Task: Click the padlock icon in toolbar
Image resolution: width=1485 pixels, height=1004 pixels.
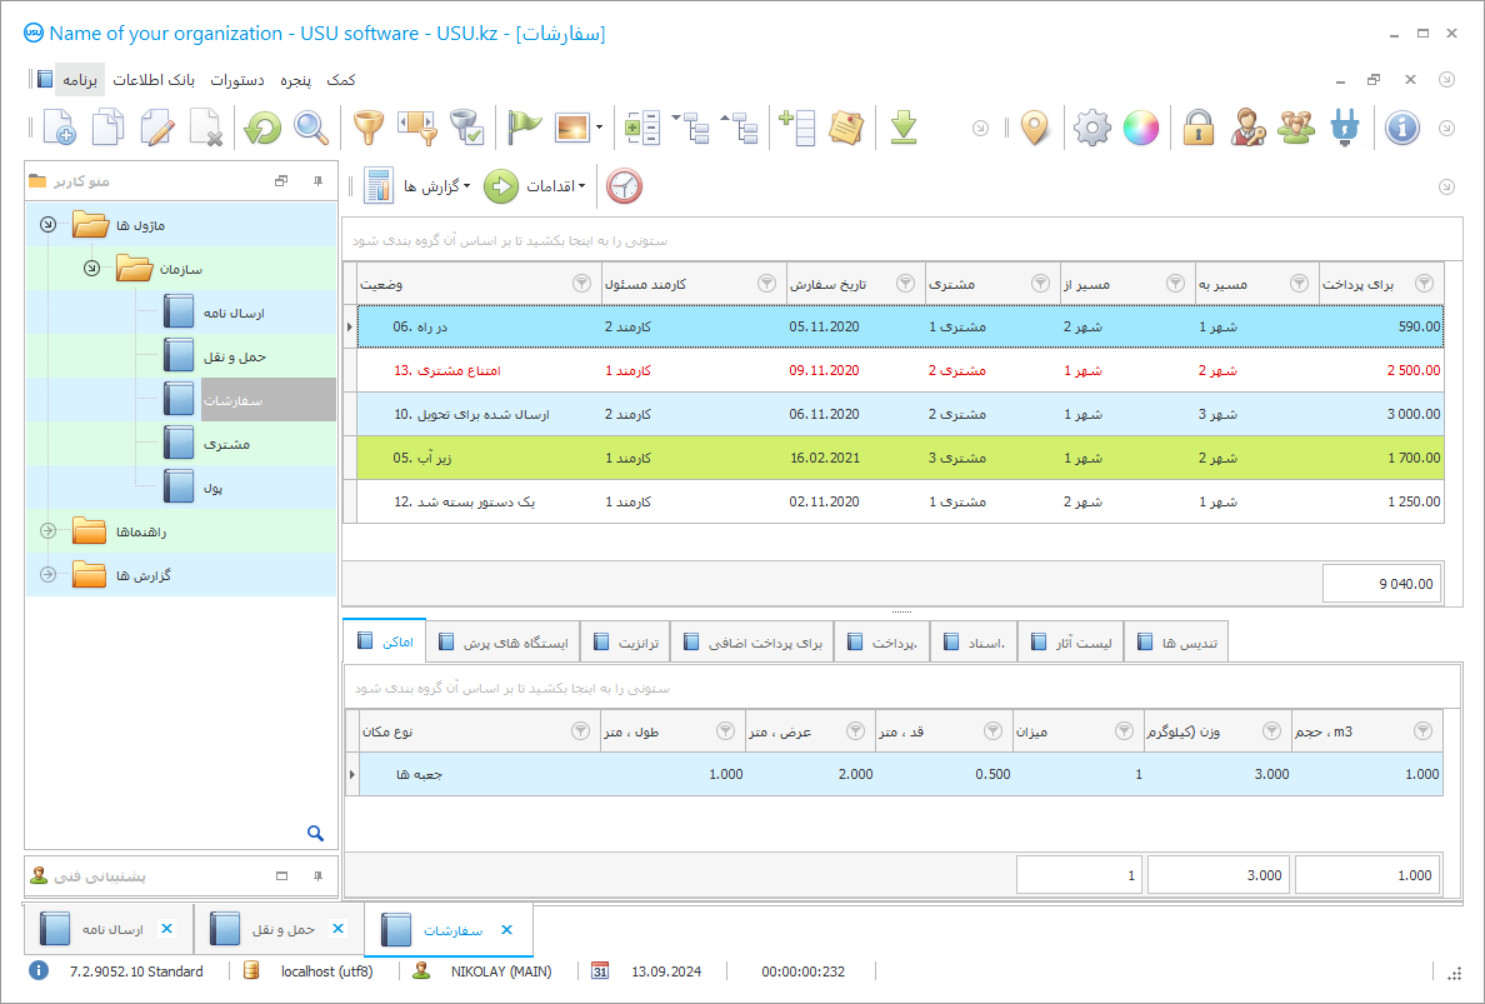Action: click(1198, 128)
